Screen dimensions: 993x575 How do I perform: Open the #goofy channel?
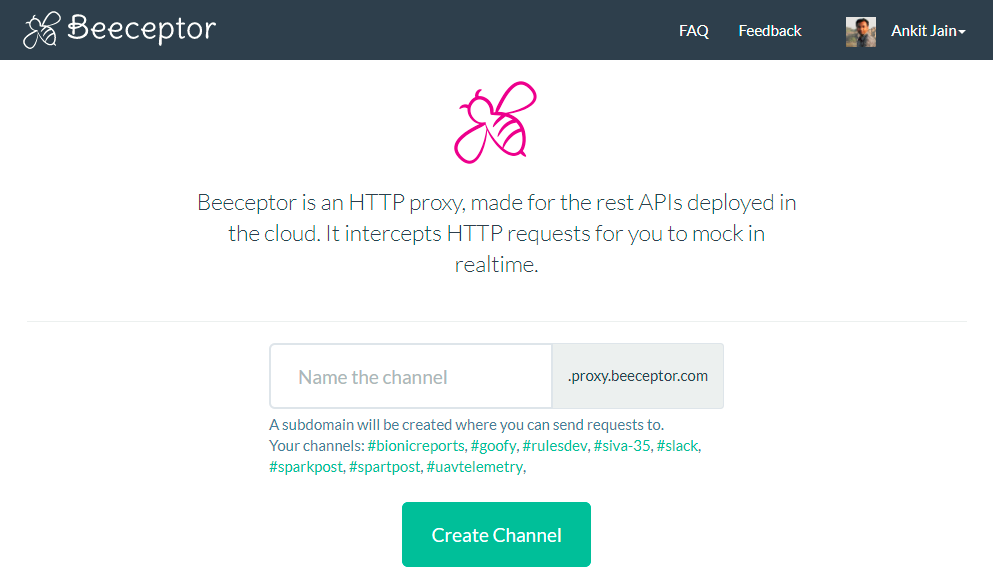(493, 446)
